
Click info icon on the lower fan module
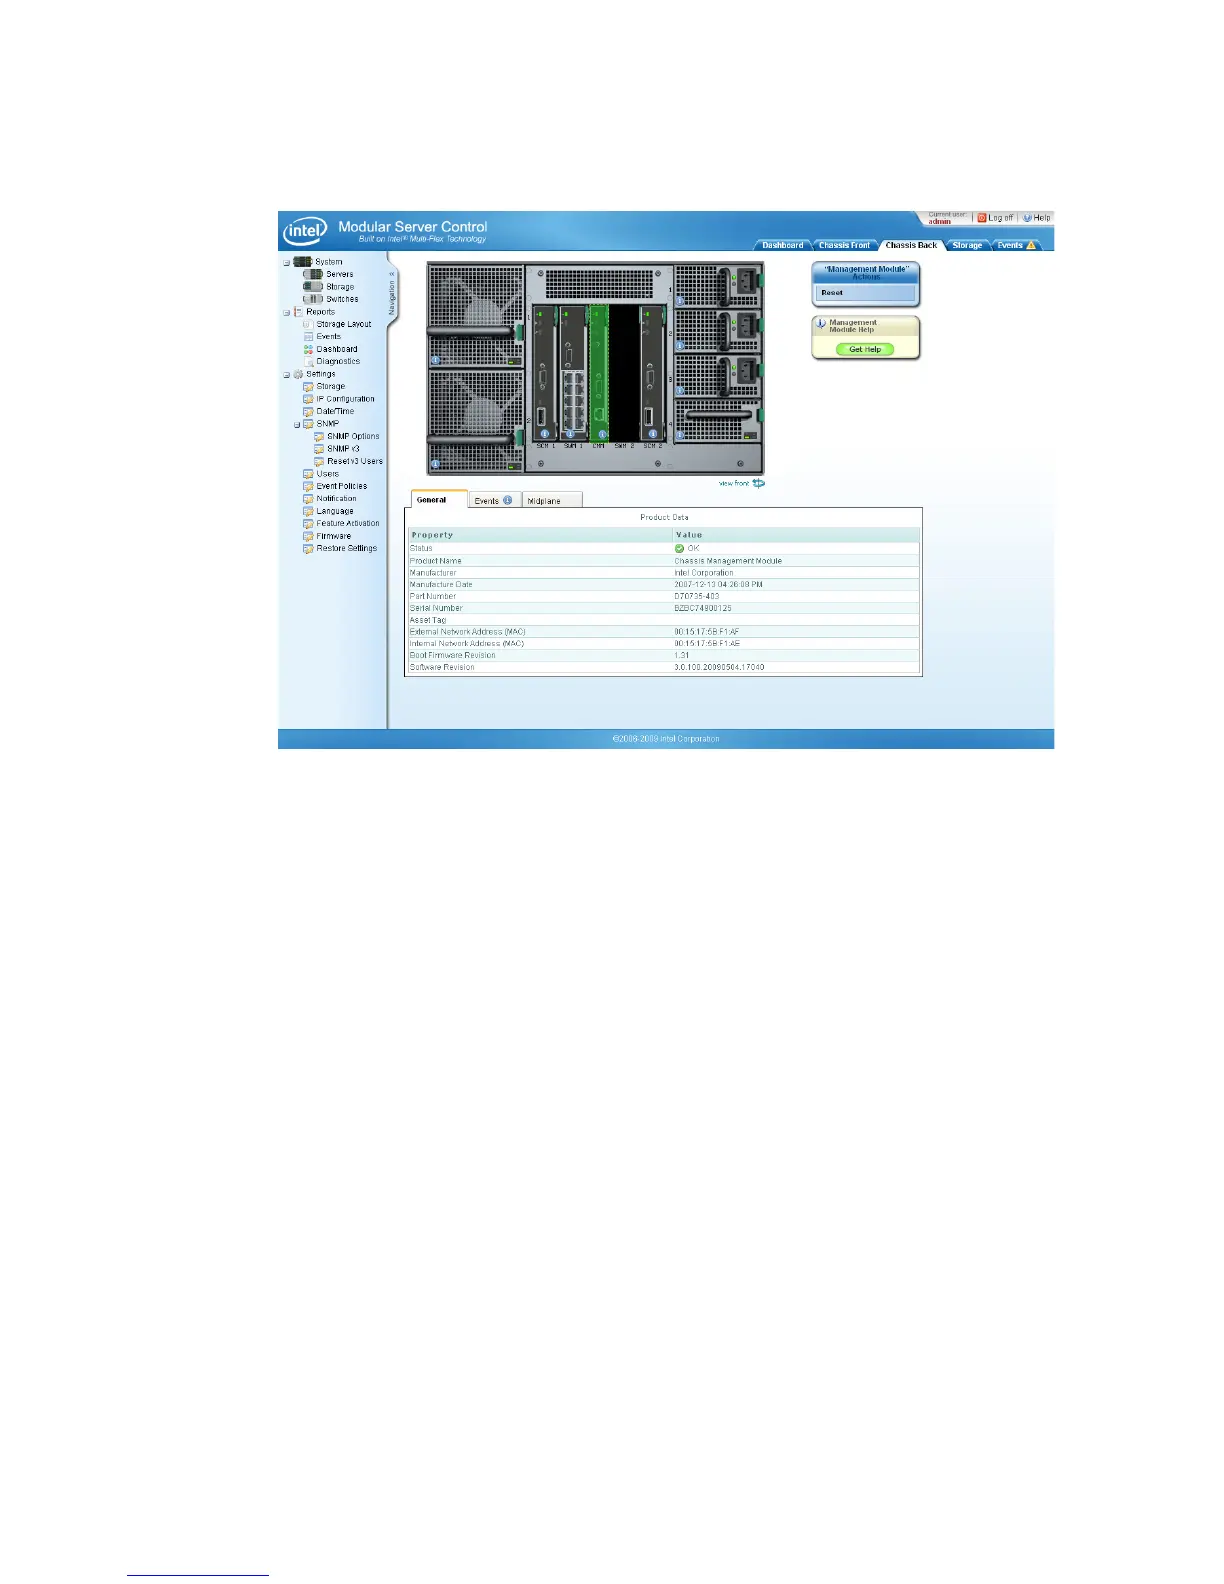tap(435, 464)
